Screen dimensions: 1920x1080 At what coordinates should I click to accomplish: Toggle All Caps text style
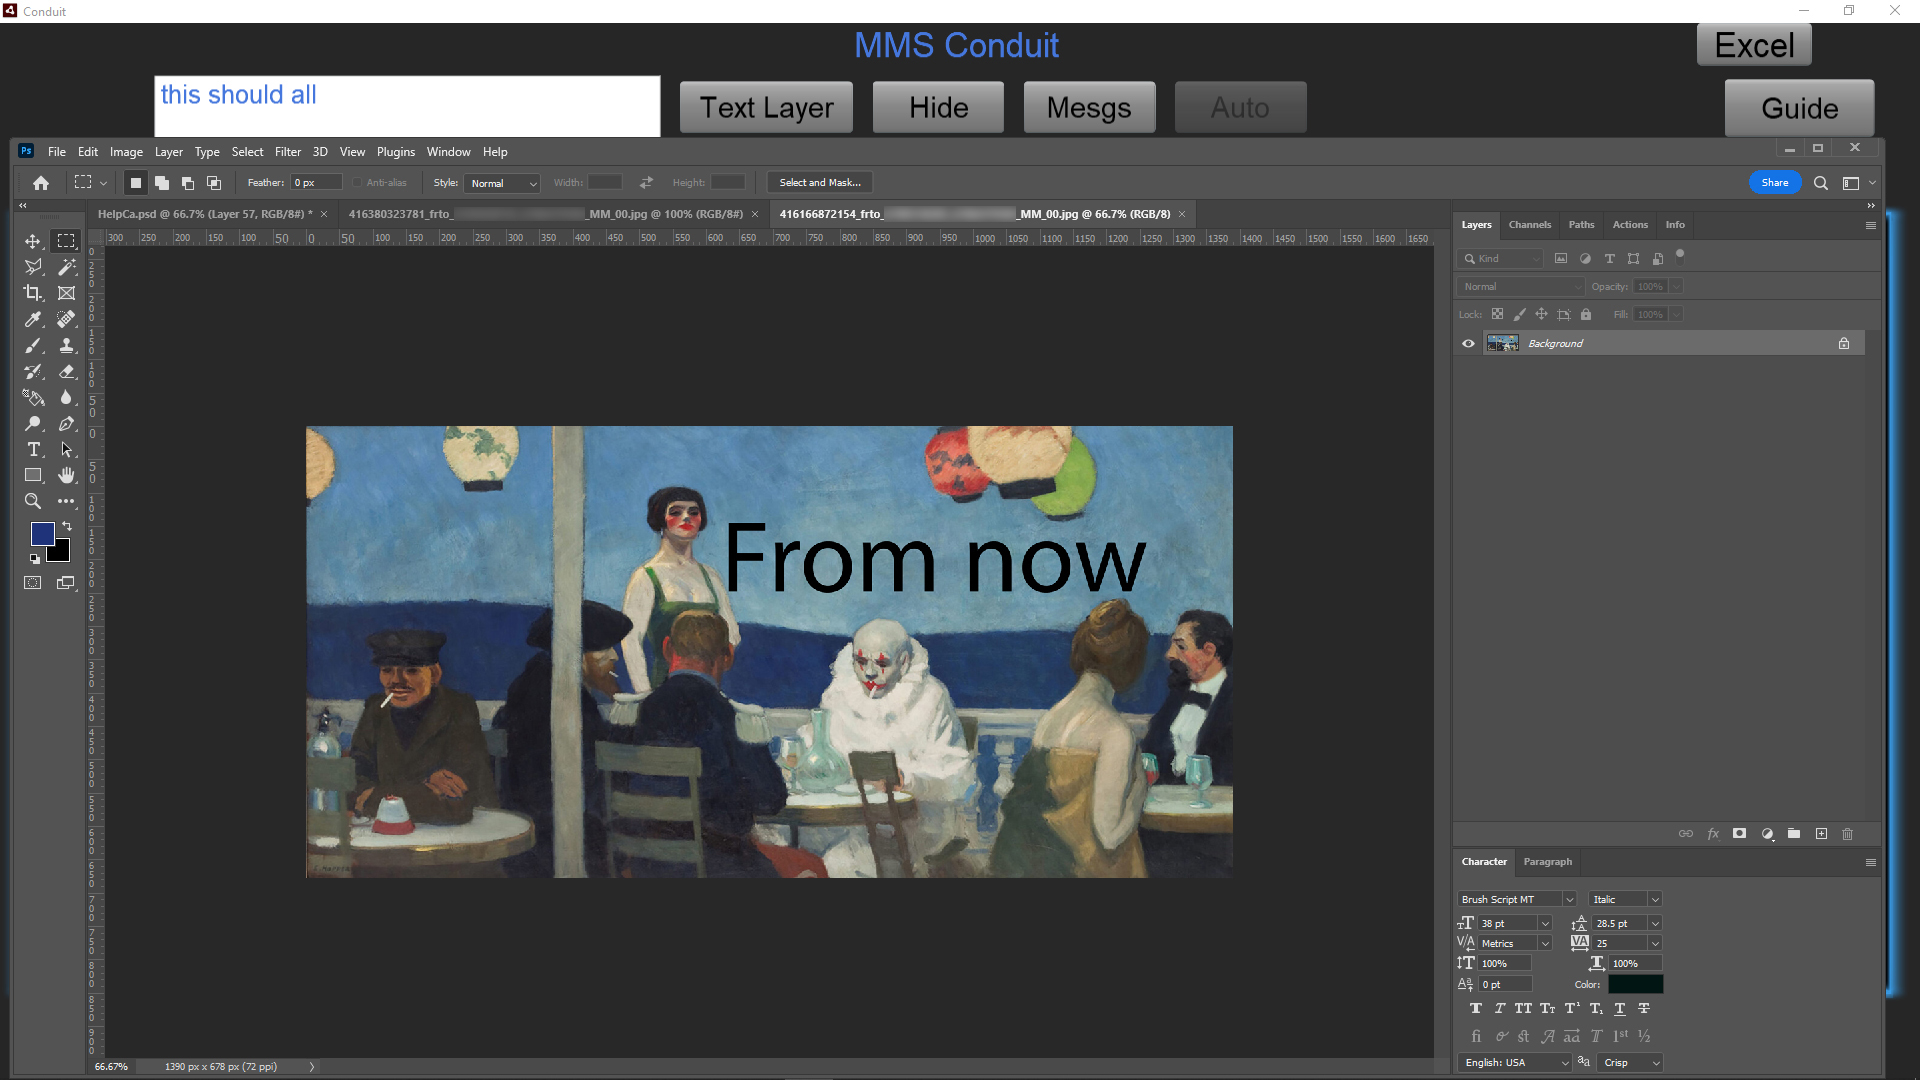tap(1523, 1009)
